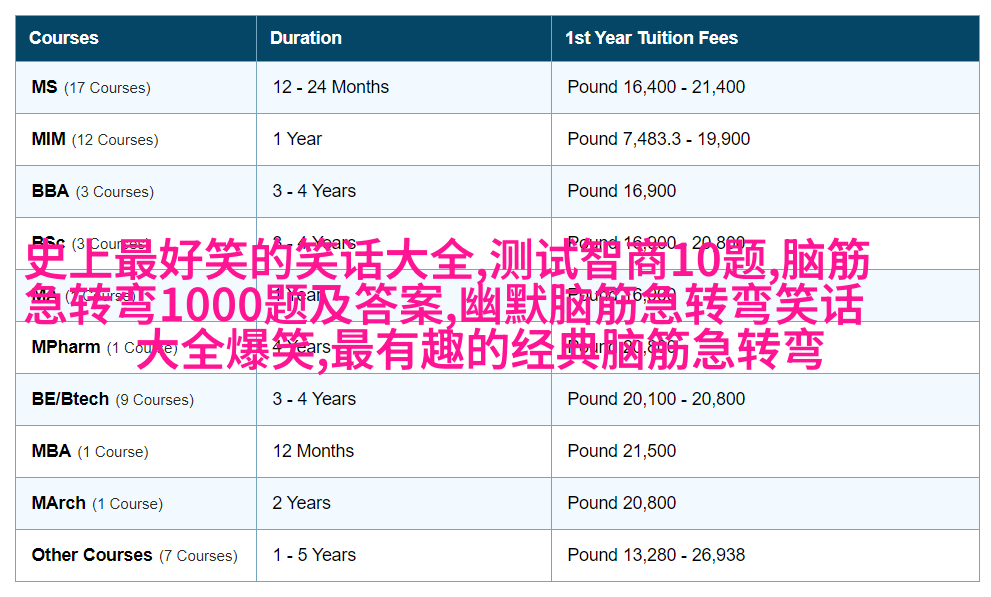Viewport: 991px width, 597px height.
Task: Click the pink Chinese overlay caption text
Action: point(447,305)
